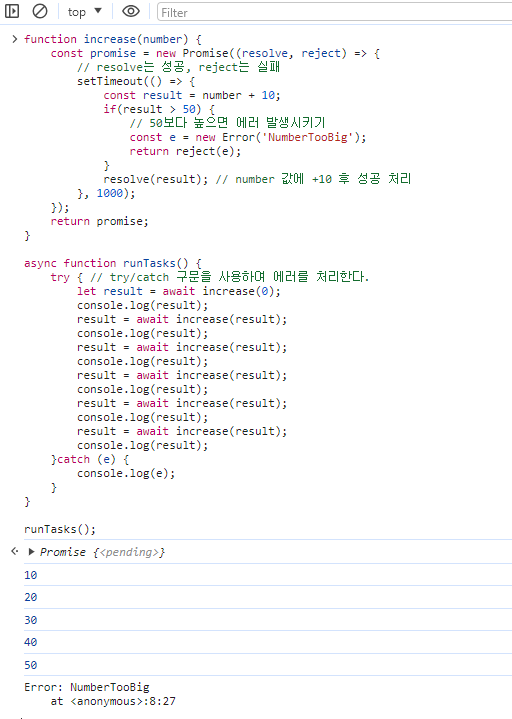Viewport: 512px width, 719px height.
Task: Create a live expression with the eye icon
Action: tap(131, 11)
